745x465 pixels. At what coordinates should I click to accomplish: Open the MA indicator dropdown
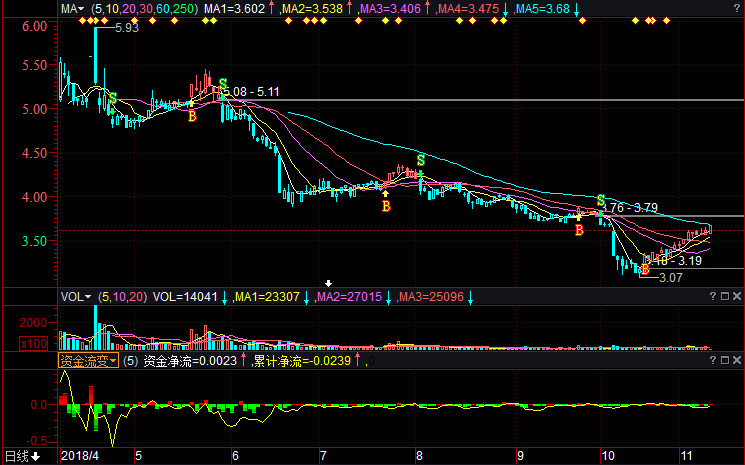(73, 8)
